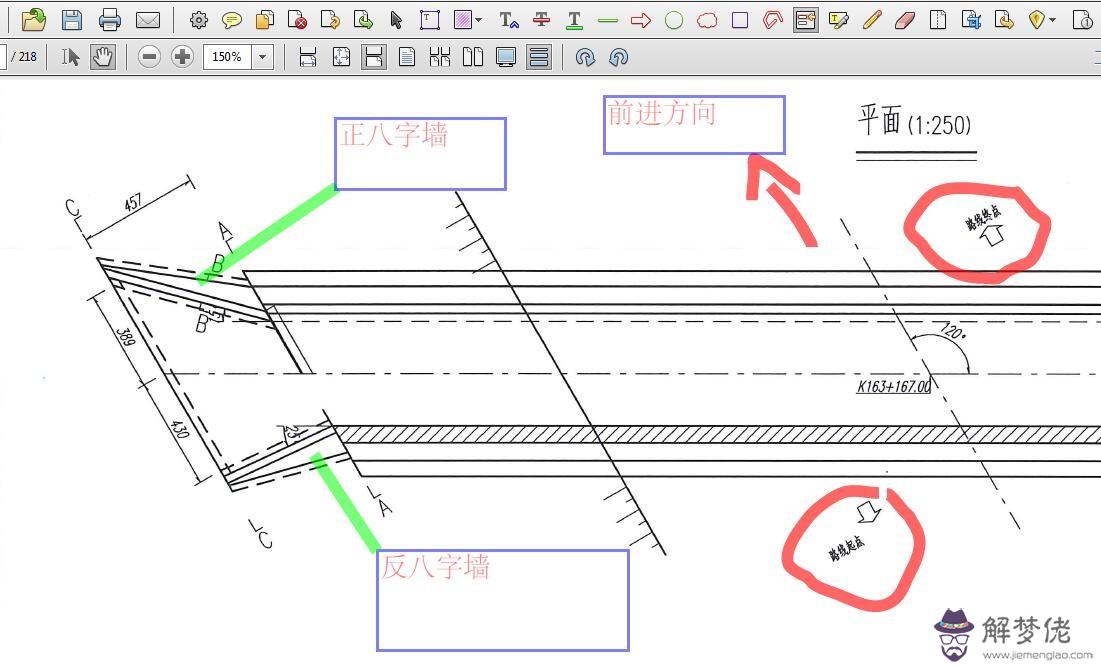Print the document
This screenshot has height=667, width=1101.
[x=110, y=19]
